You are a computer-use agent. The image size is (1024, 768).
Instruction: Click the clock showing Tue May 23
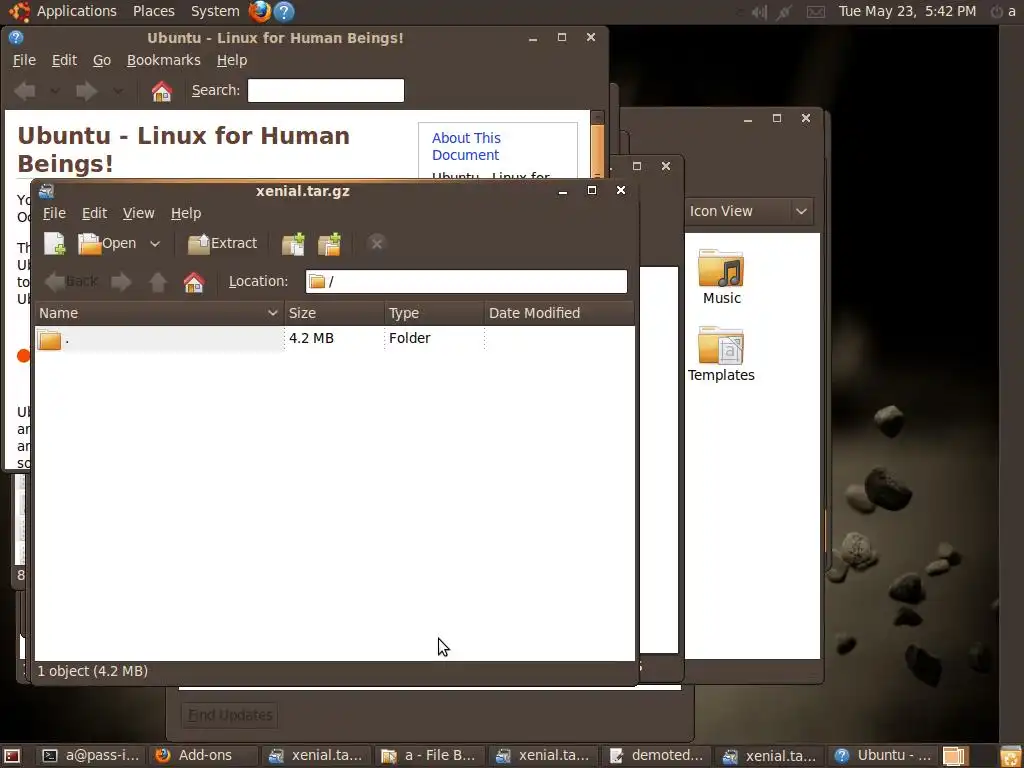pos(907,11)
